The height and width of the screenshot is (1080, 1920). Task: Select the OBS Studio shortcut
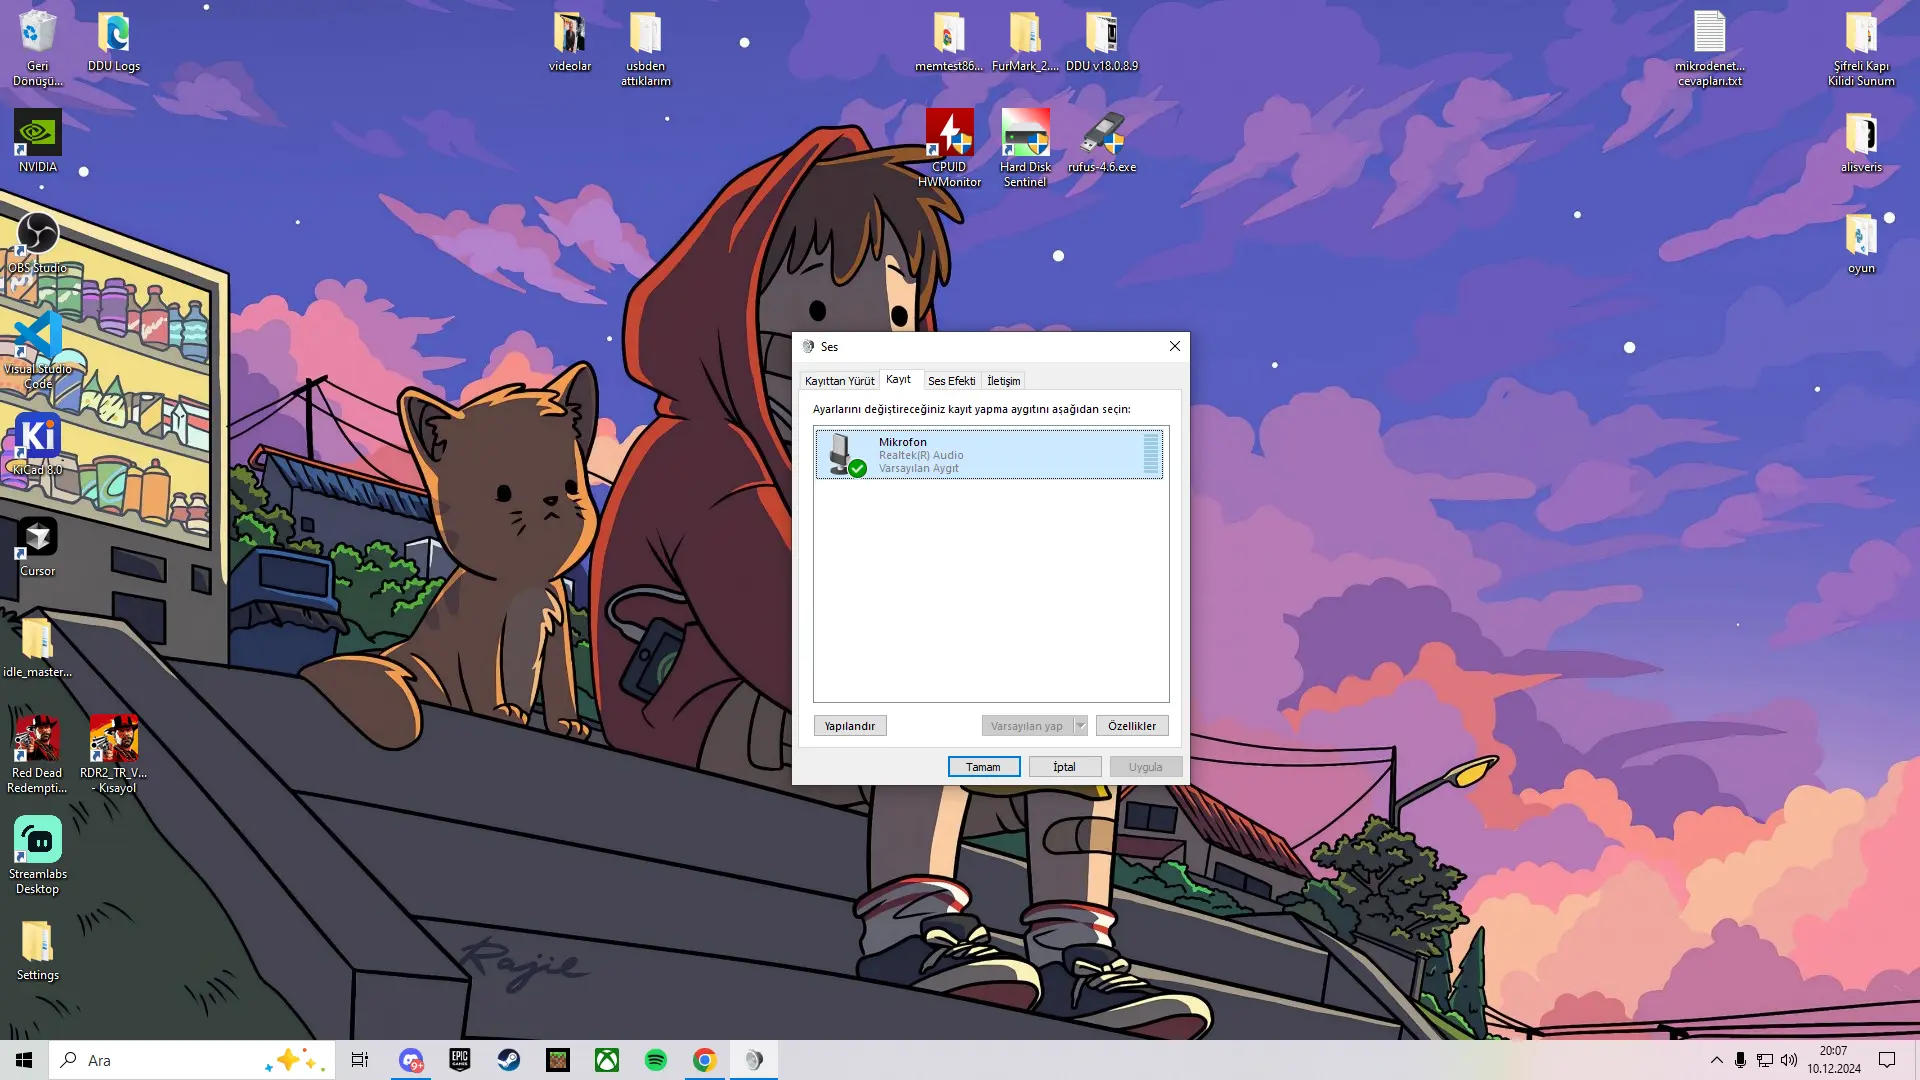tap(37, 242)
